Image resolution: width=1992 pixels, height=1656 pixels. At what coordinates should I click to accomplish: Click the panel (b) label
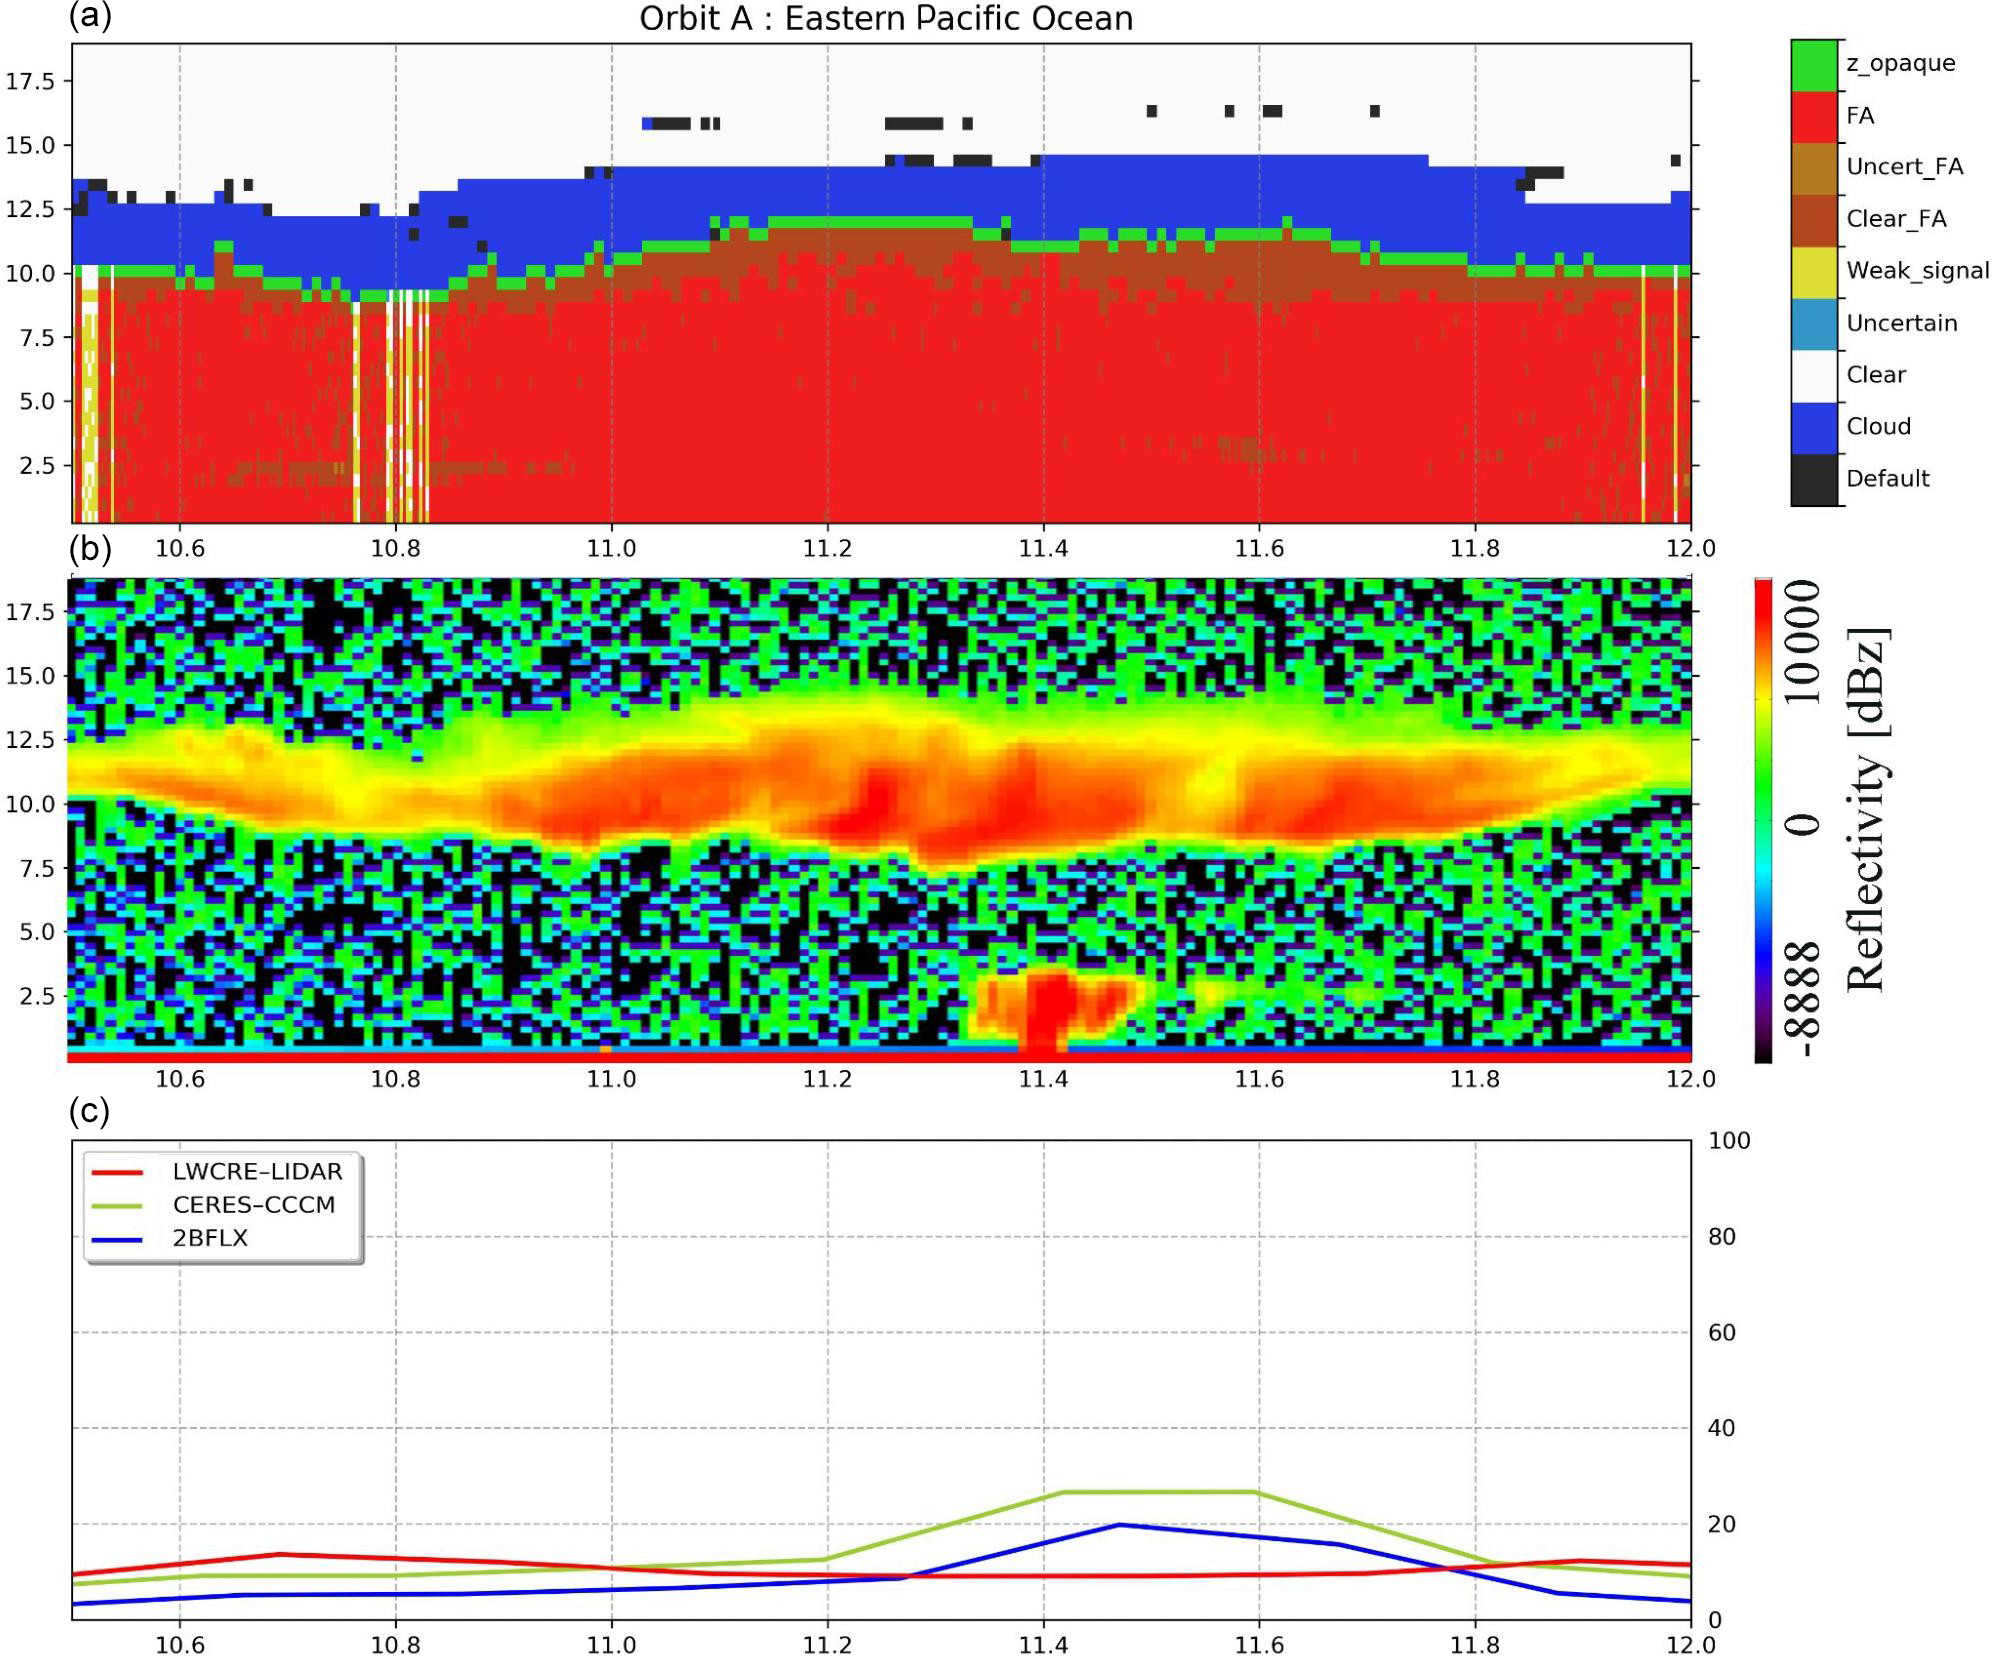[90, 549]
